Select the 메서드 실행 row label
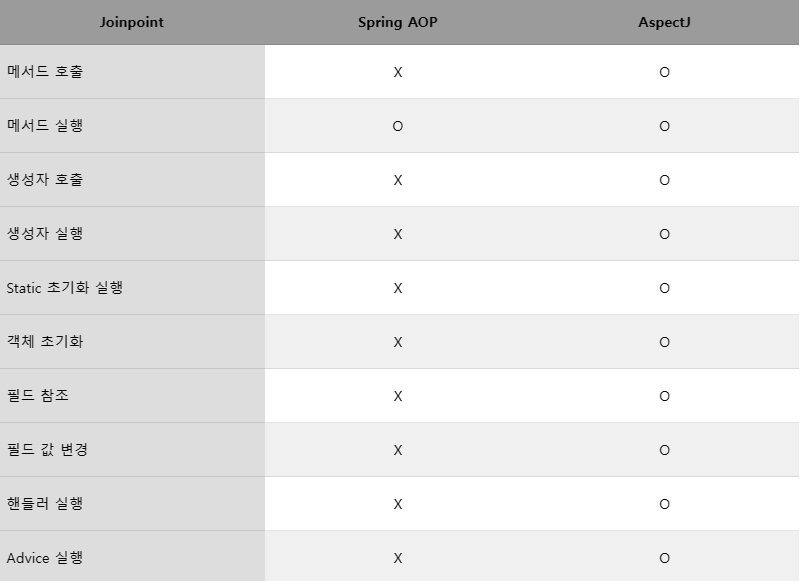The image size is (800, 581). coord(45,126)
